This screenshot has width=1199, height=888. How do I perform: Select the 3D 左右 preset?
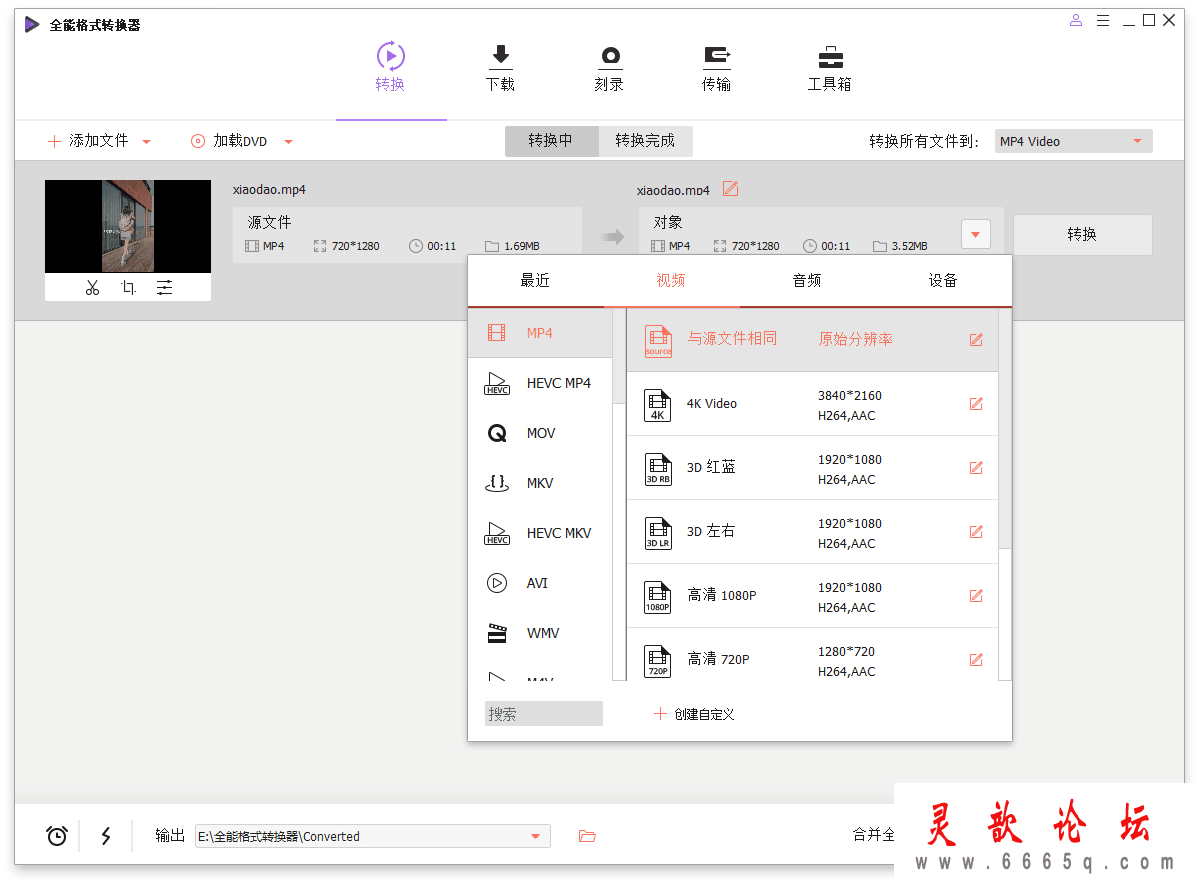812,532
